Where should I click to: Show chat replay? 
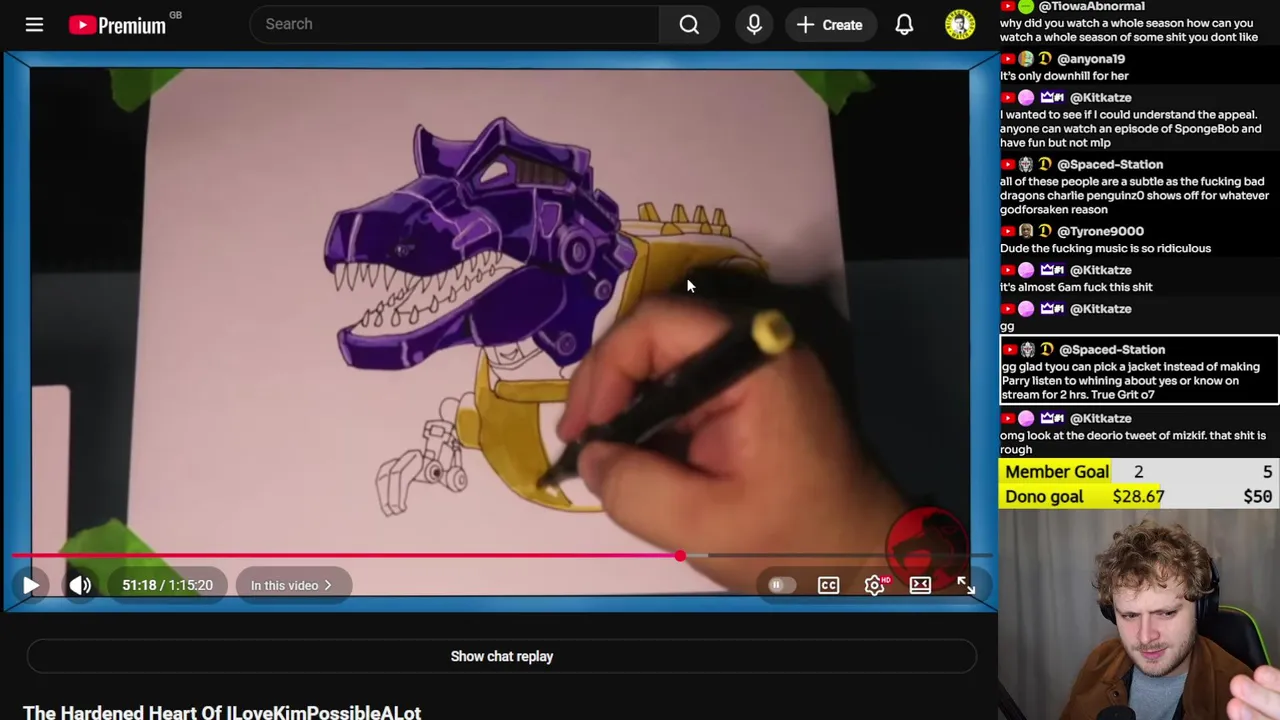(502, 656)
